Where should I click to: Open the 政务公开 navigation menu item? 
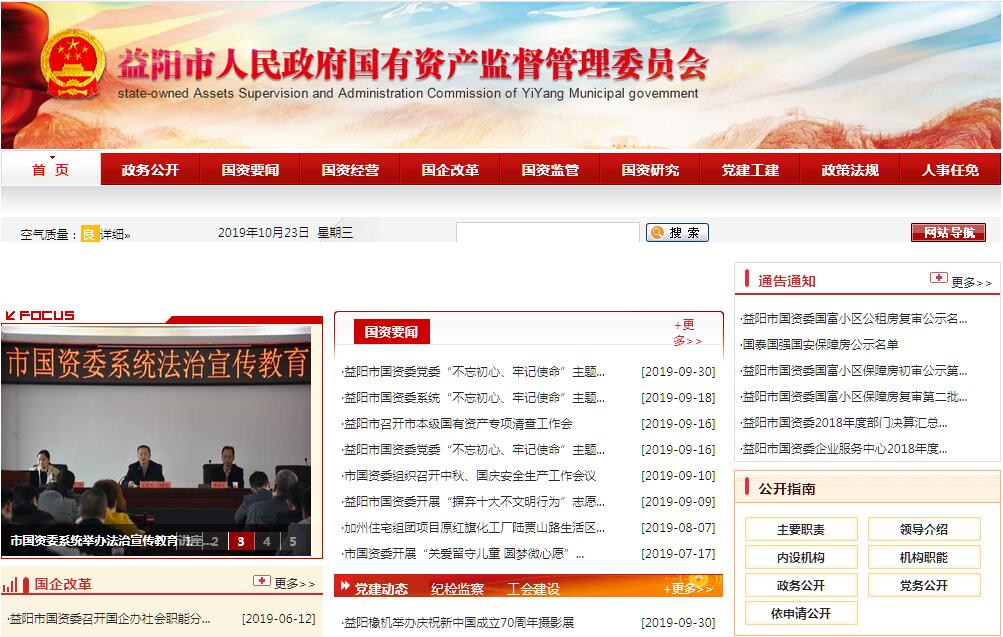pyautogui.click(x=150, y=170)
